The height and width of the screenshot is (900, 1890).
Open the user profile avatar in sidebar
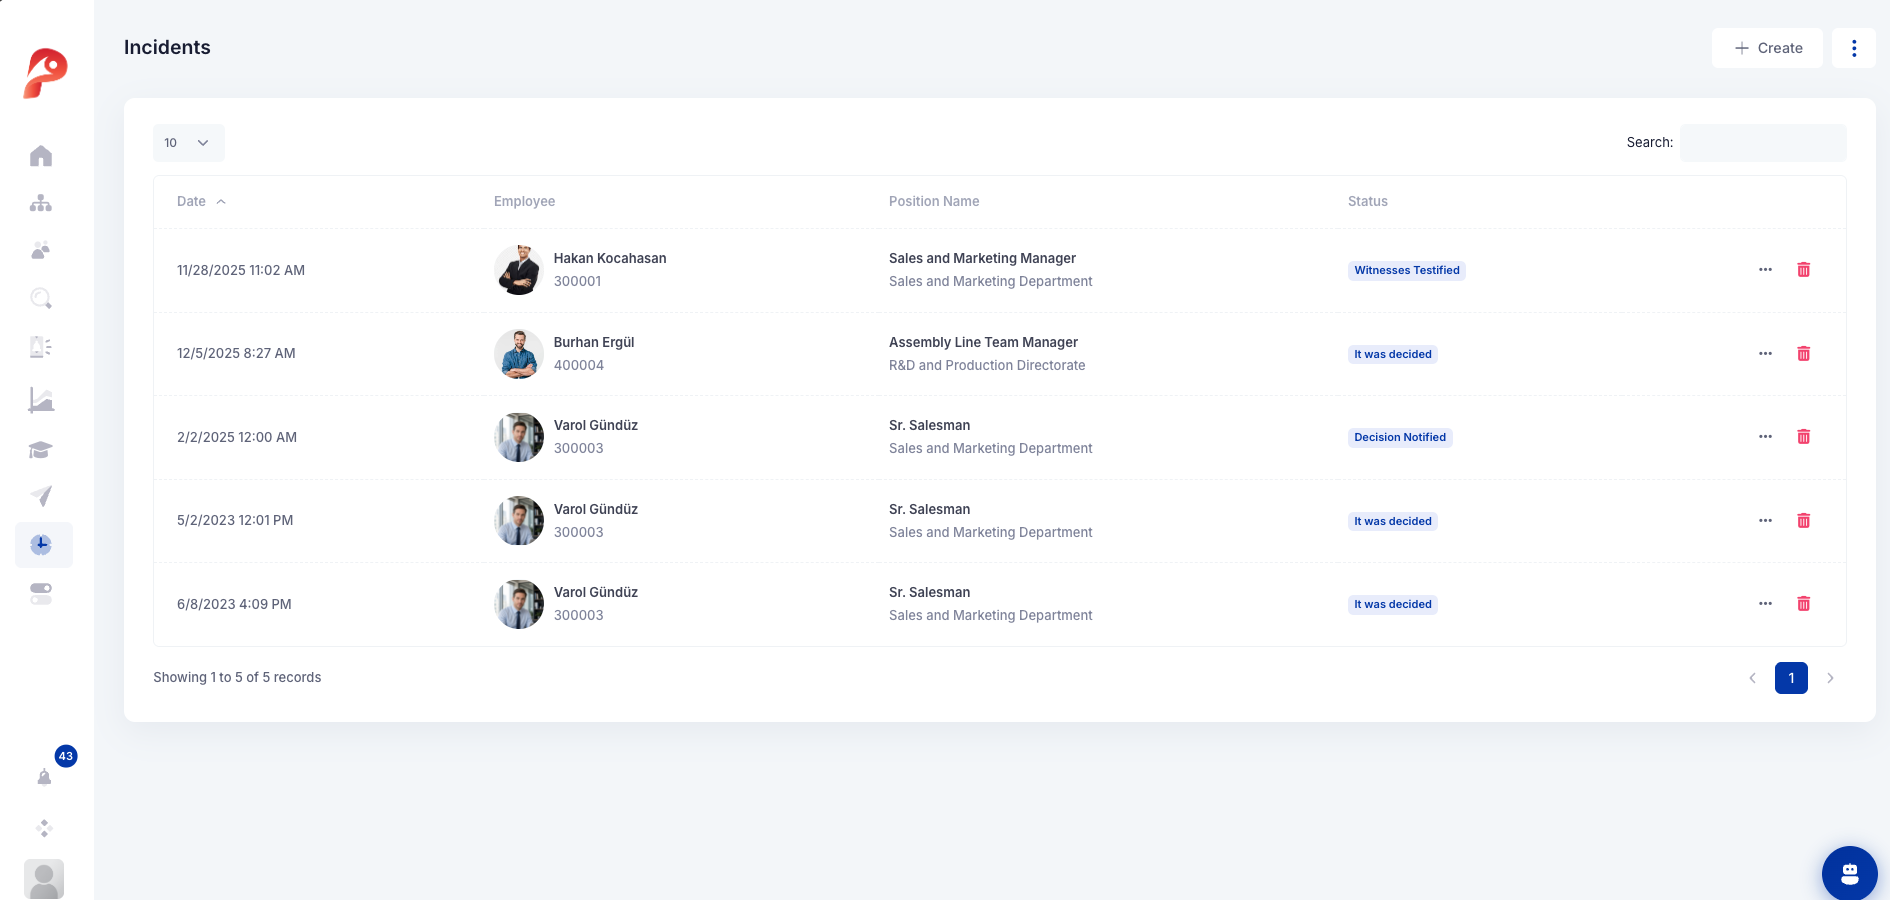pos(44,879)
